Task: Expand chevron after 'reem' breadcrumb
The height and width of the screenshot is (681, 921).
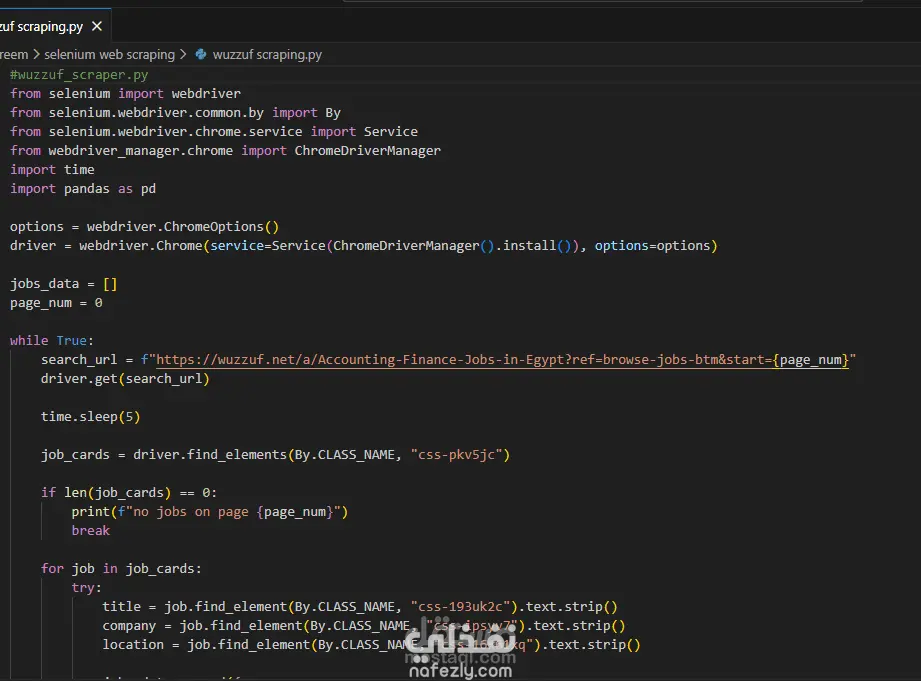Action: point(36,55)
